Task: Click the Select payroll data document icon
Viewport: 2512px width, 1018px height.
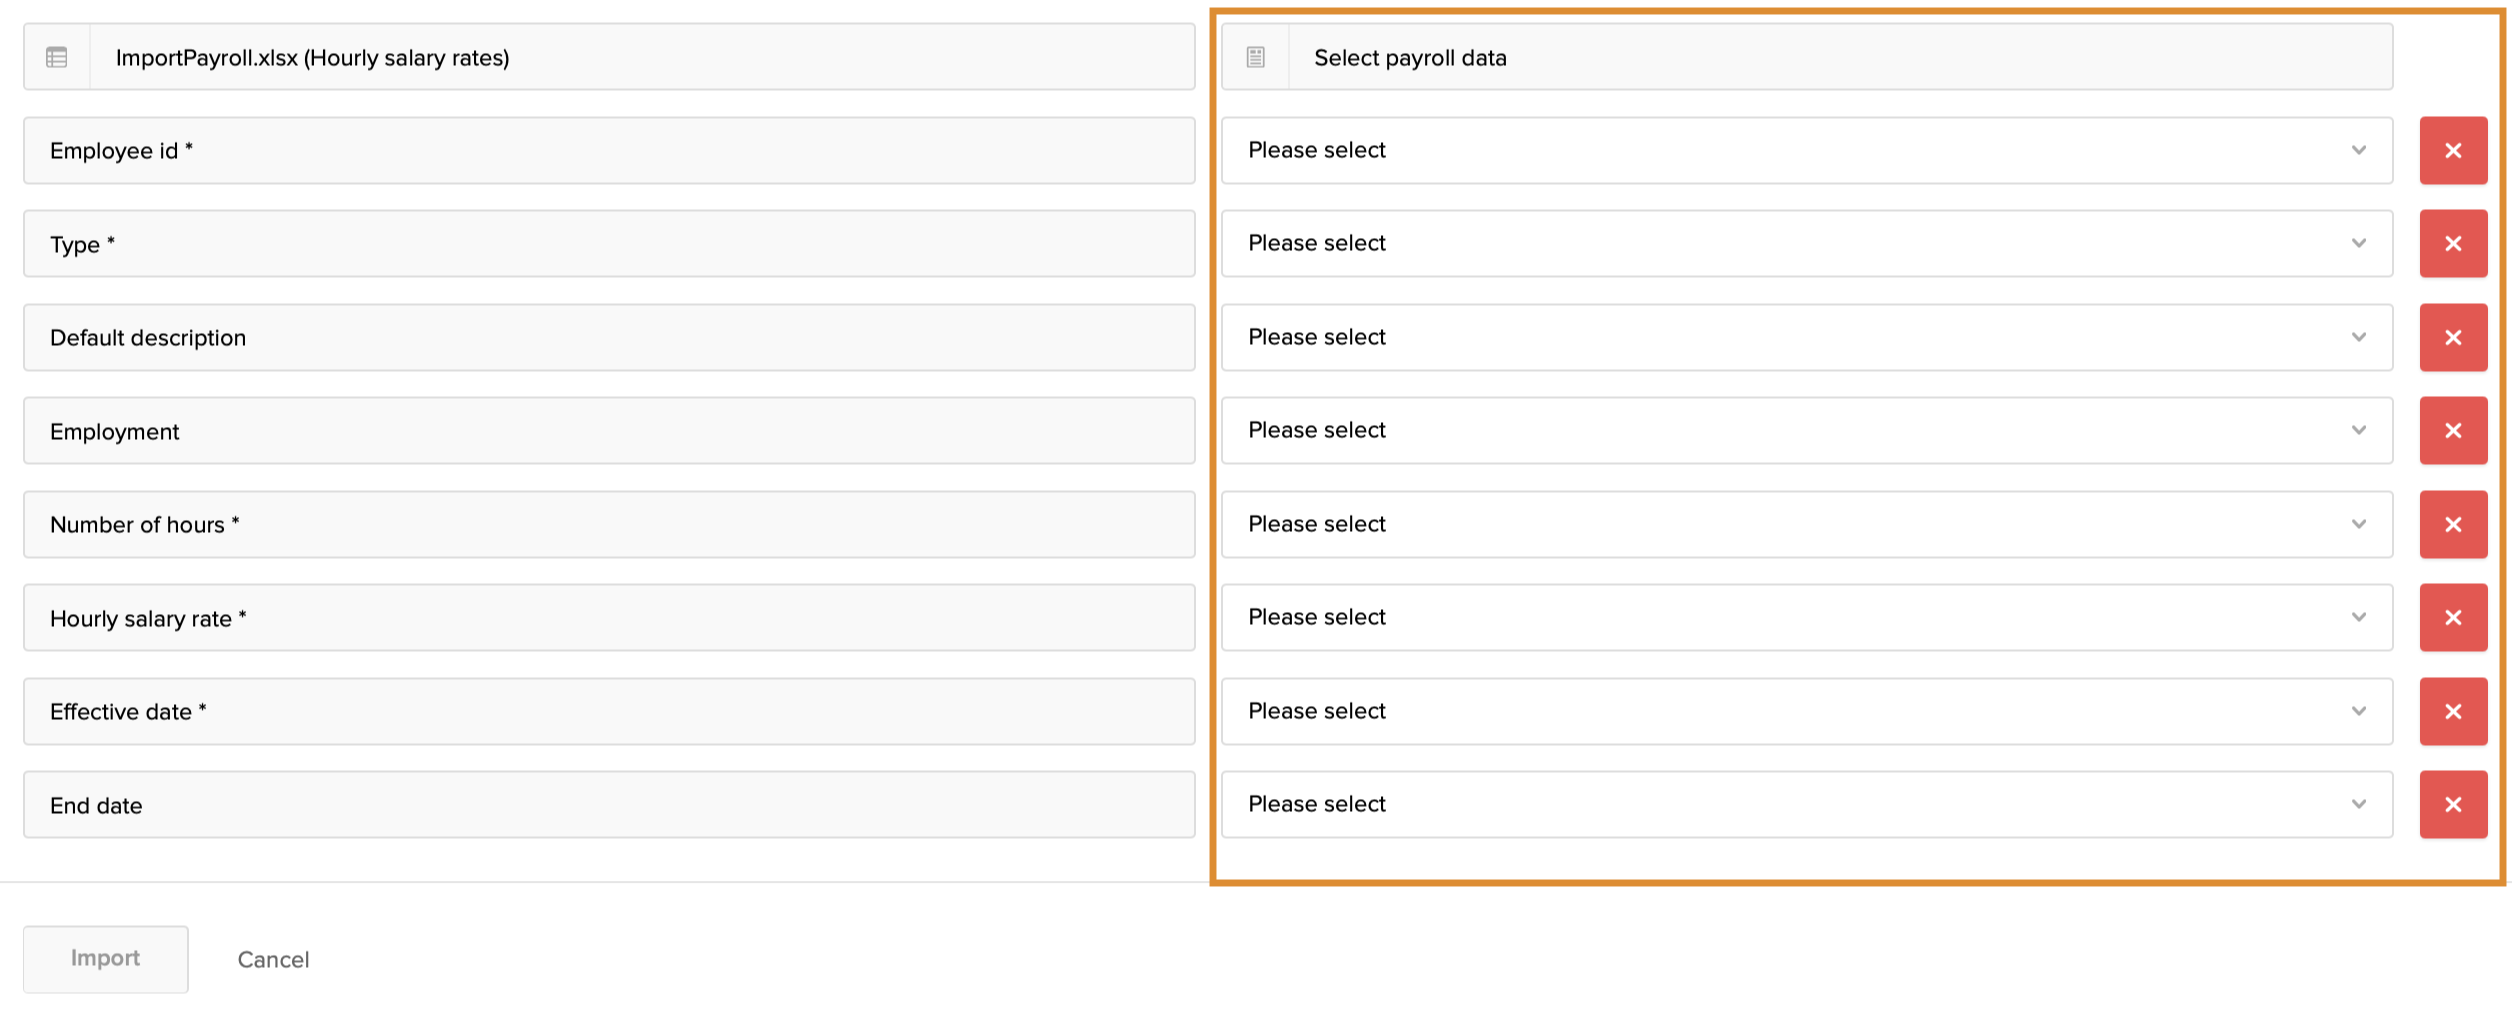Action: click(1255, 57)
